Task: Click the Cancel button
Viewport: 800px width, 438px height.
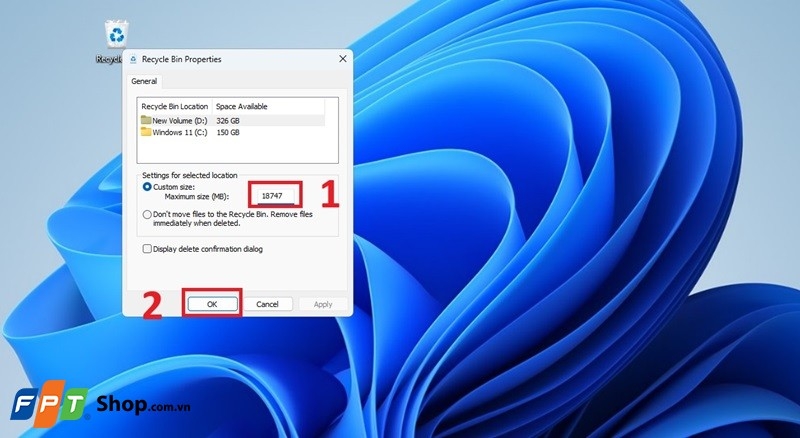Action: coord(267,304)
